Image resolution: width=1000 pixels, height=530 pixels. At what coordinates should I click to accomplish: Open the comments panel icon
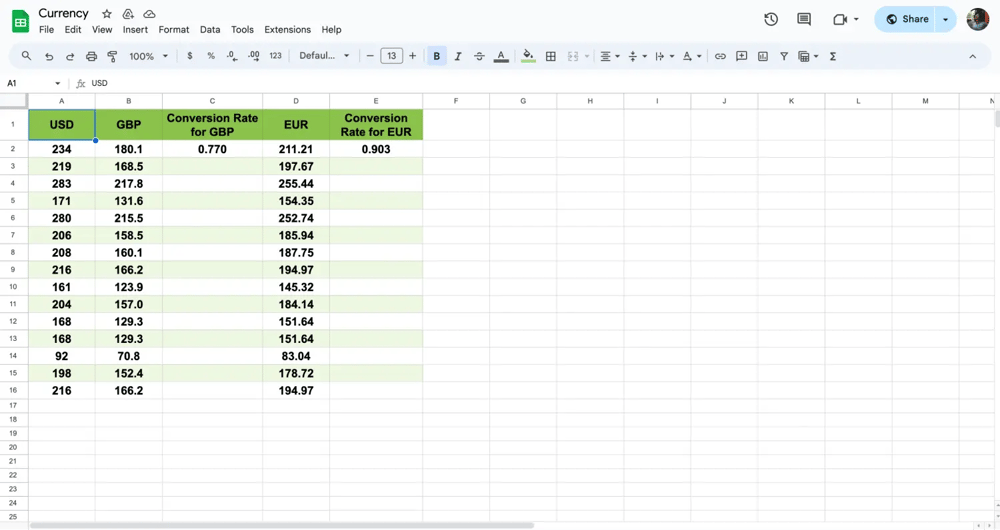click(804, 19)
